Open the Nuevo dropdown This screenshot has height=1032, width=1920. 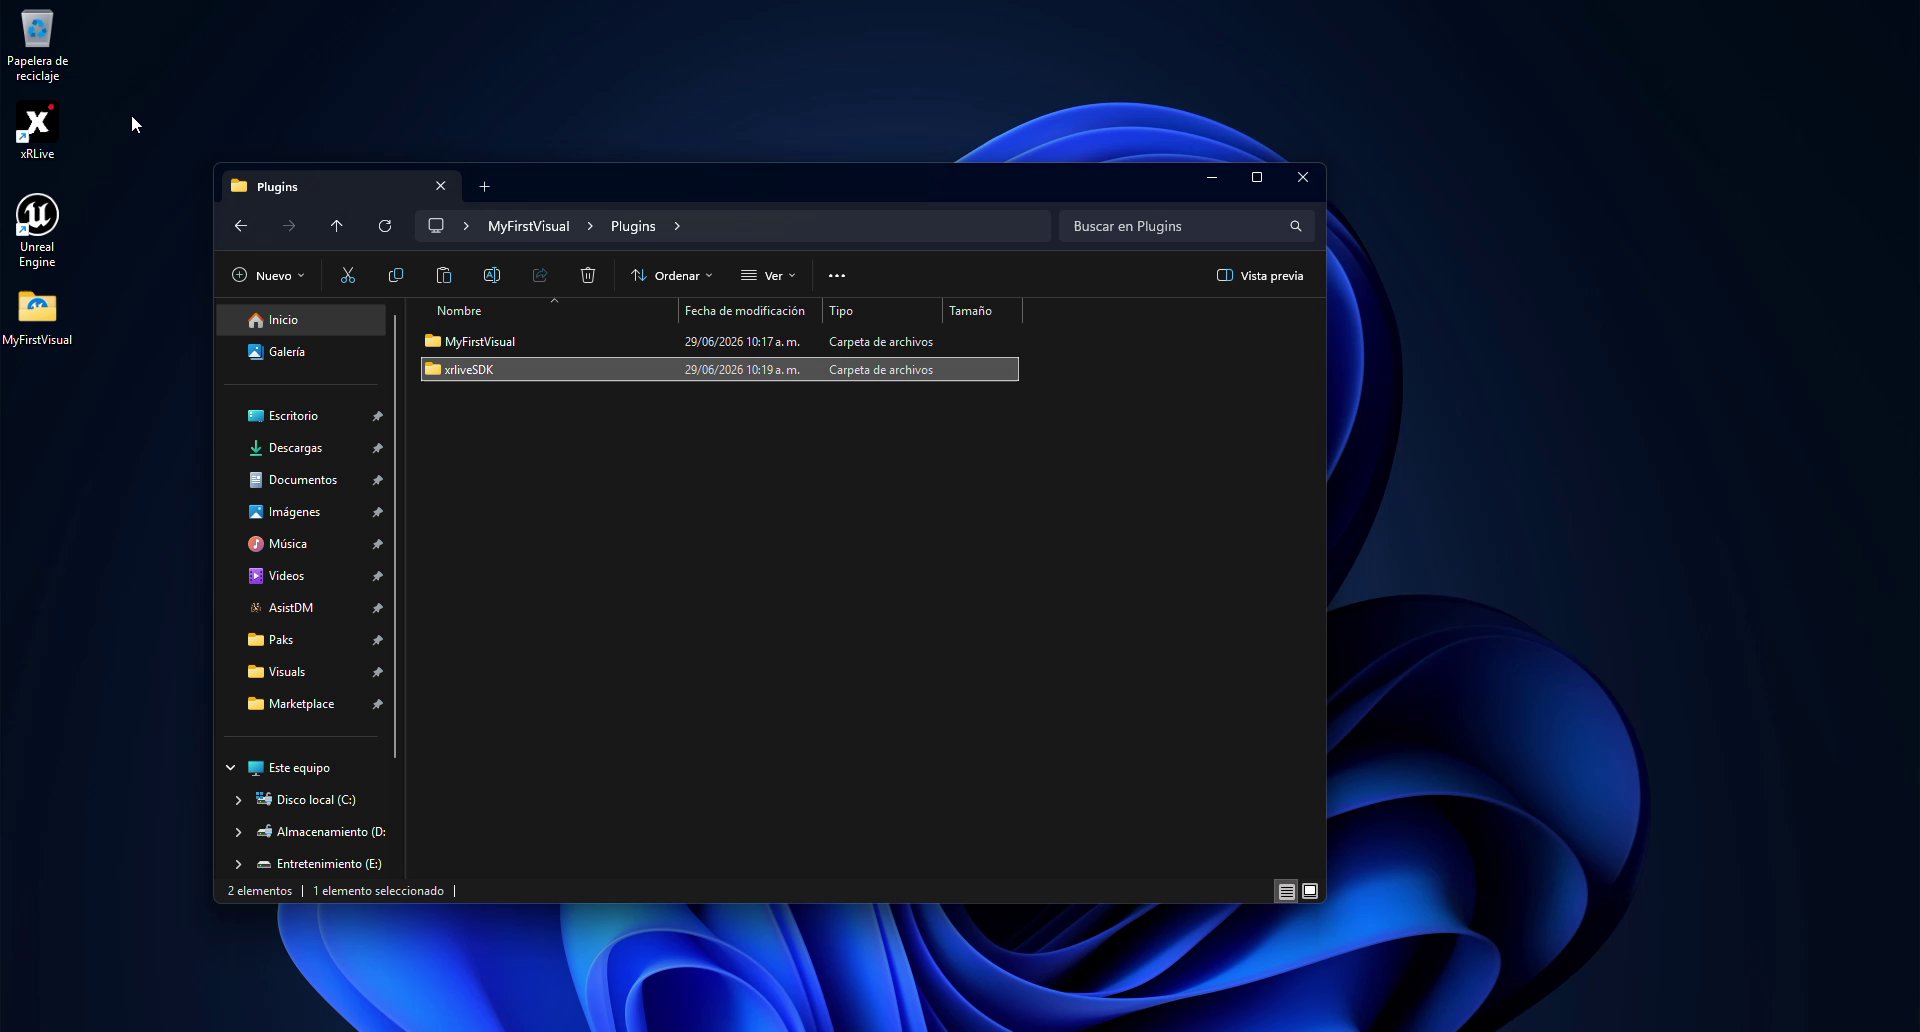(268, 275)
